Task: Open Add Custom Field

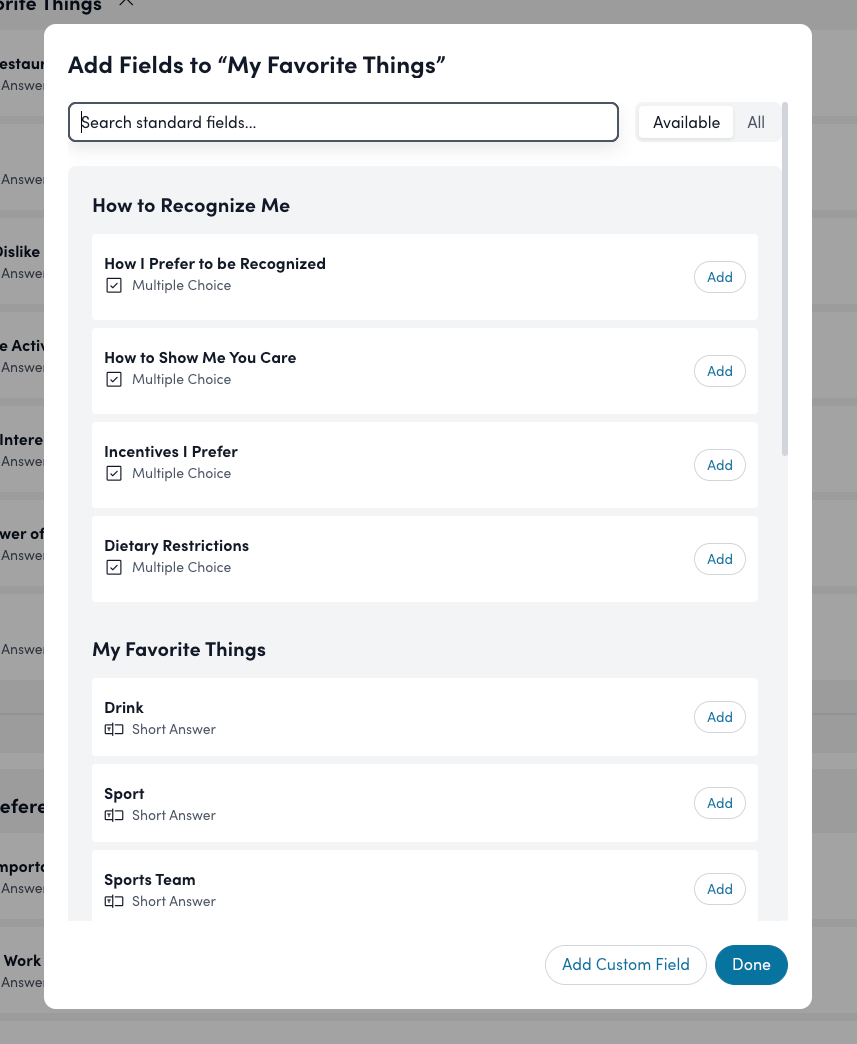Action: 626,965
